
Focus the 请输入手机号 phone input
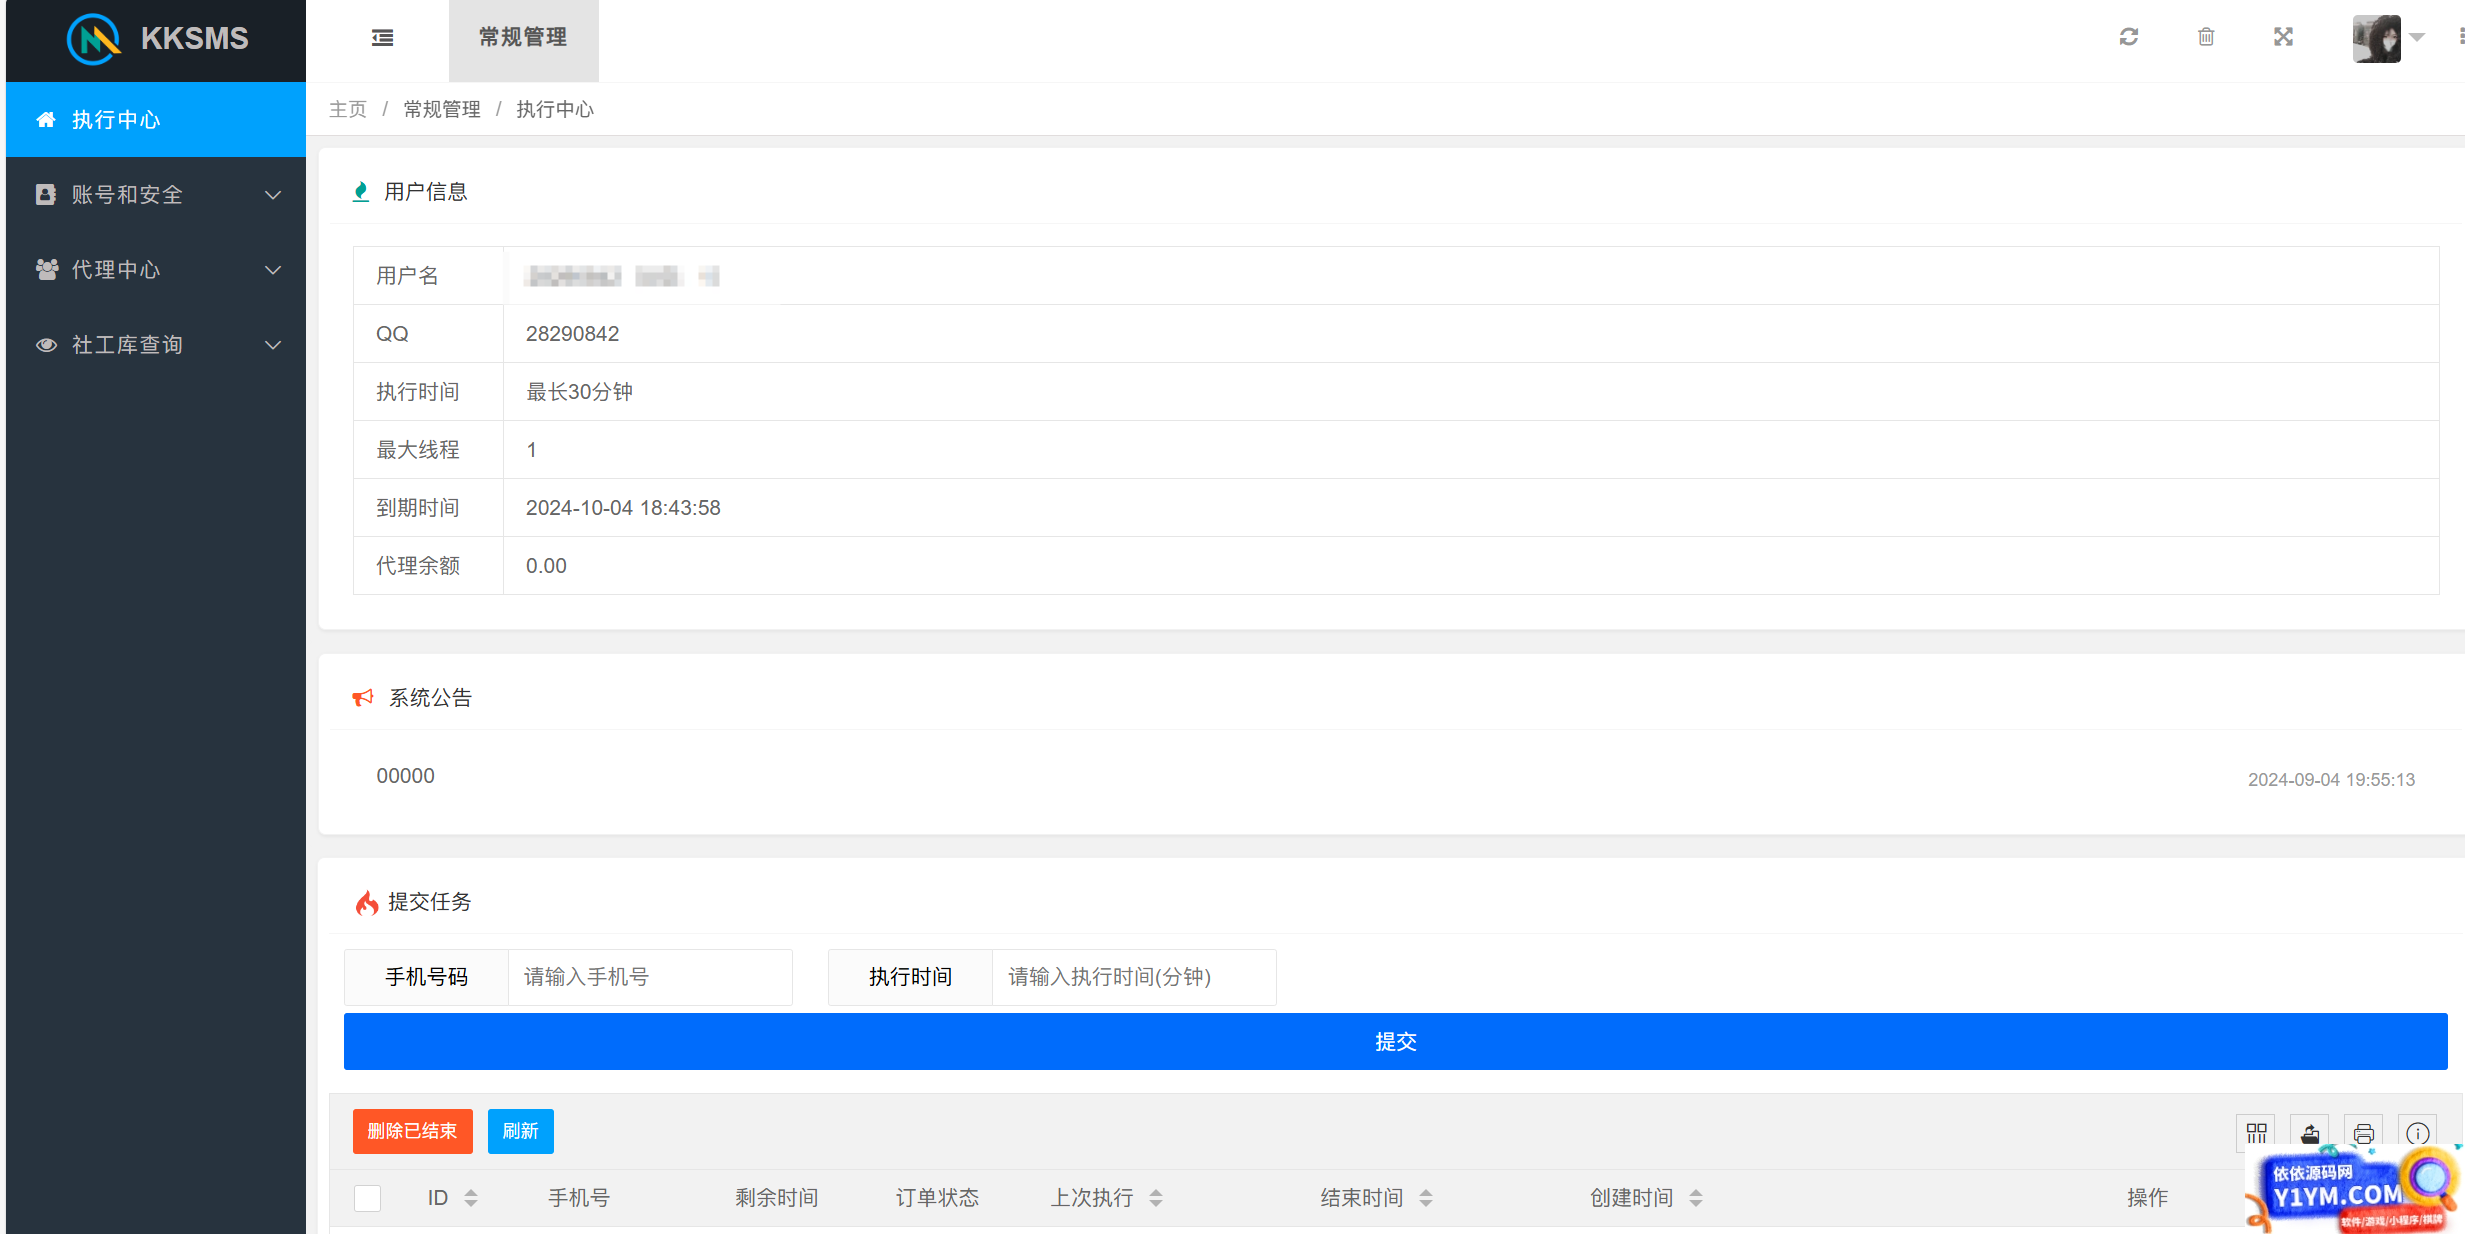click(x=650, y=977)
